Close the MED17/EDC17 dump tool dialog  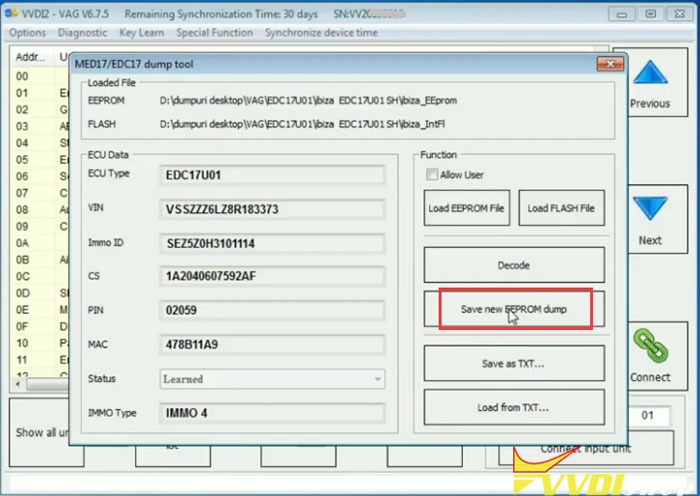coord(610,64)
